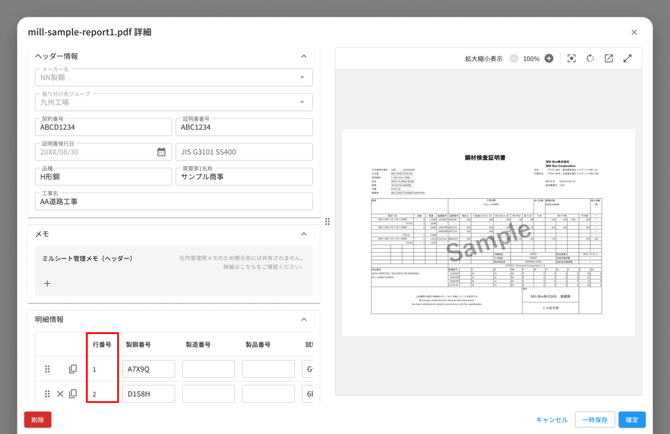Zoom out the PDF preview with minus icon

click(x=514, y=59)
